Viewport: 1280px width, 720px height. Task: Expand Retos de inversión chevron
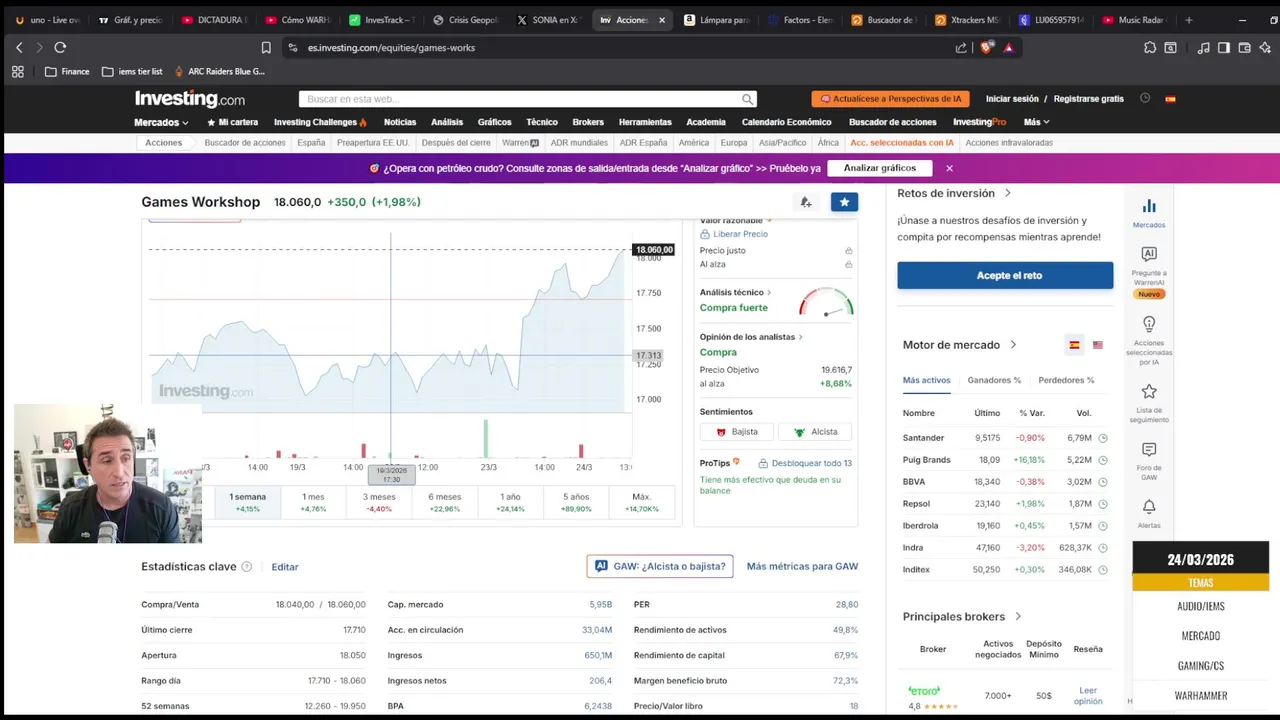click(x=1007, y=193)
